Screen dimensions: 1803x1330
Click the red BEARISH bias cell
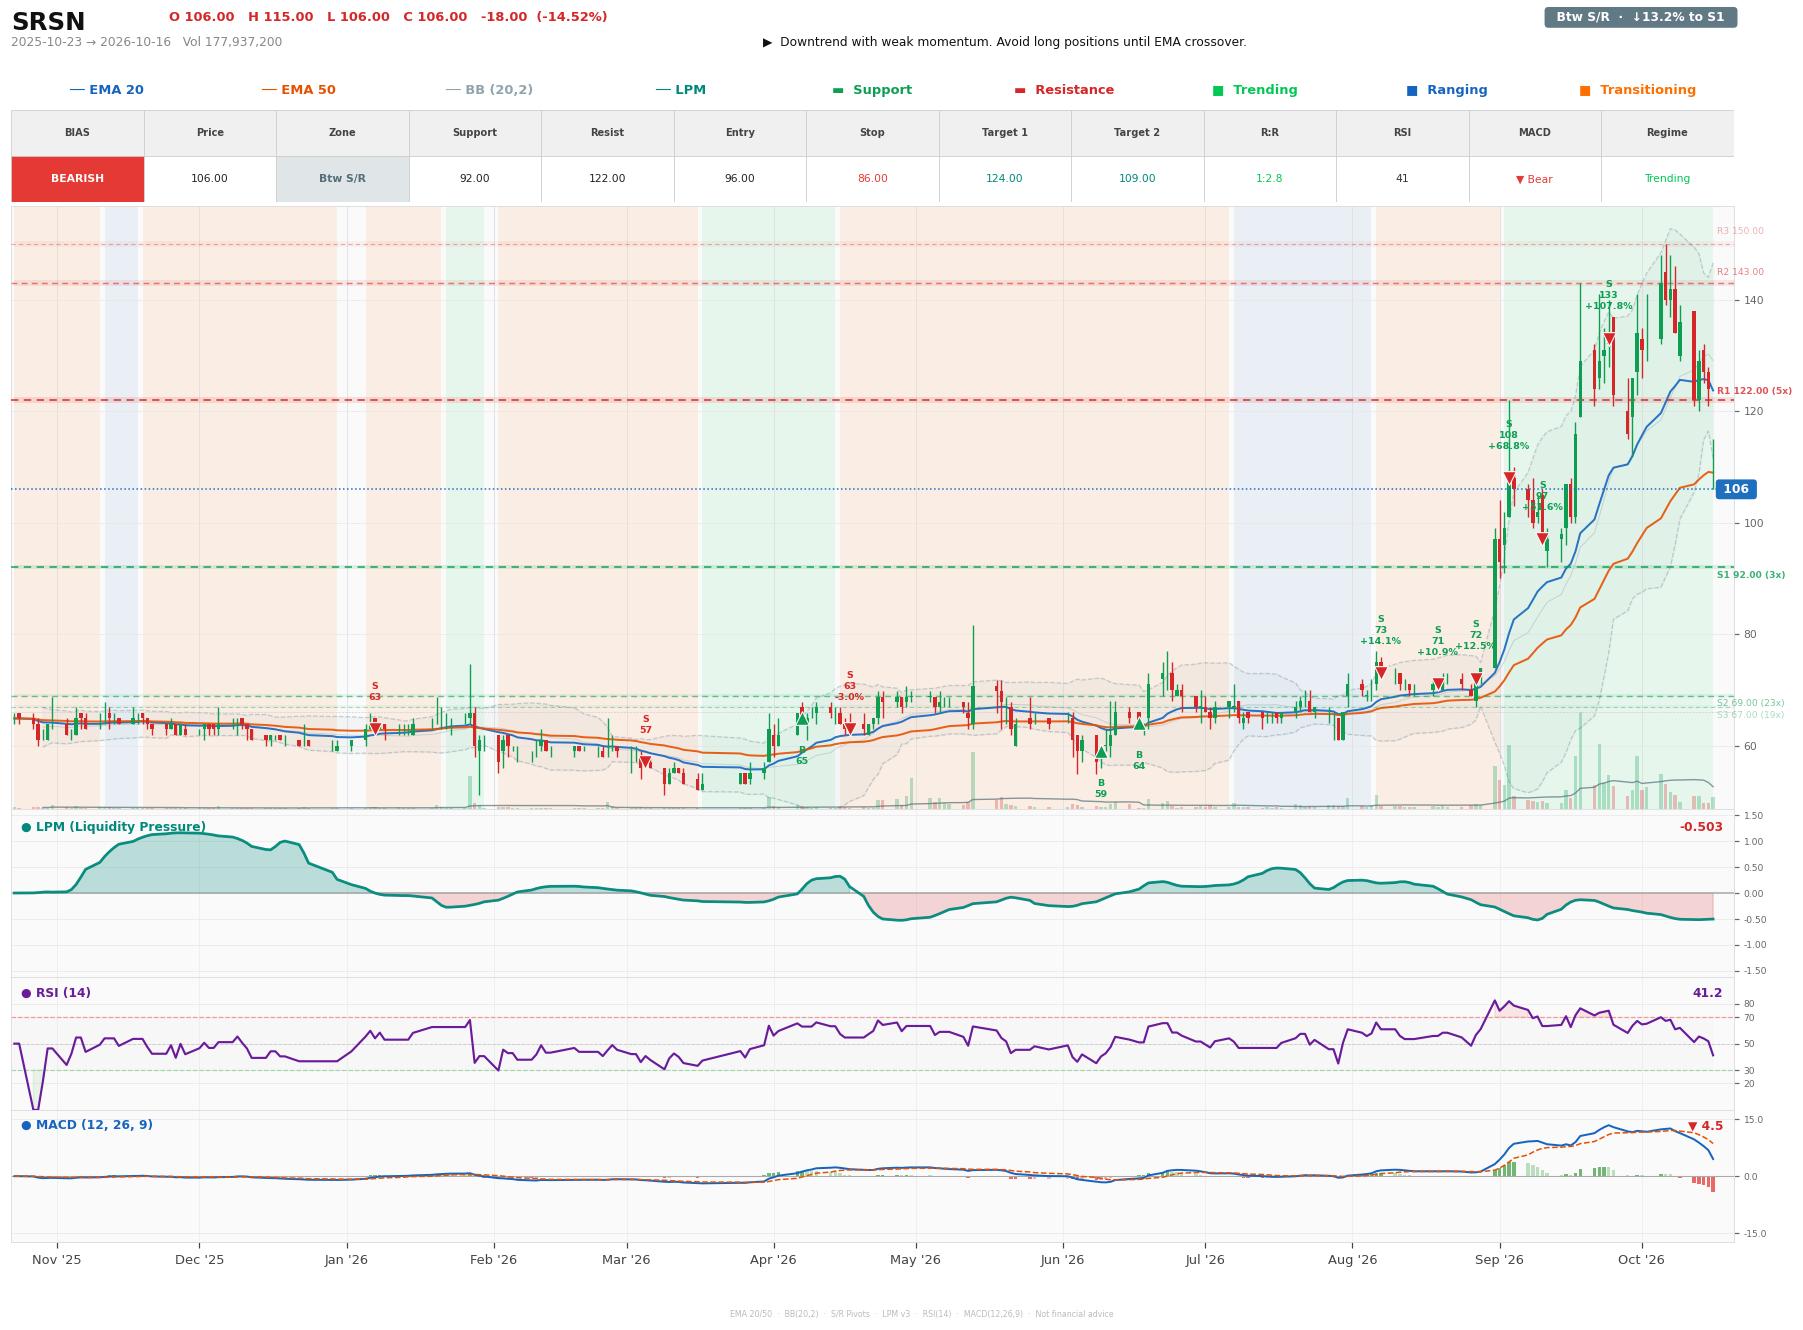(x=77, y=179)
